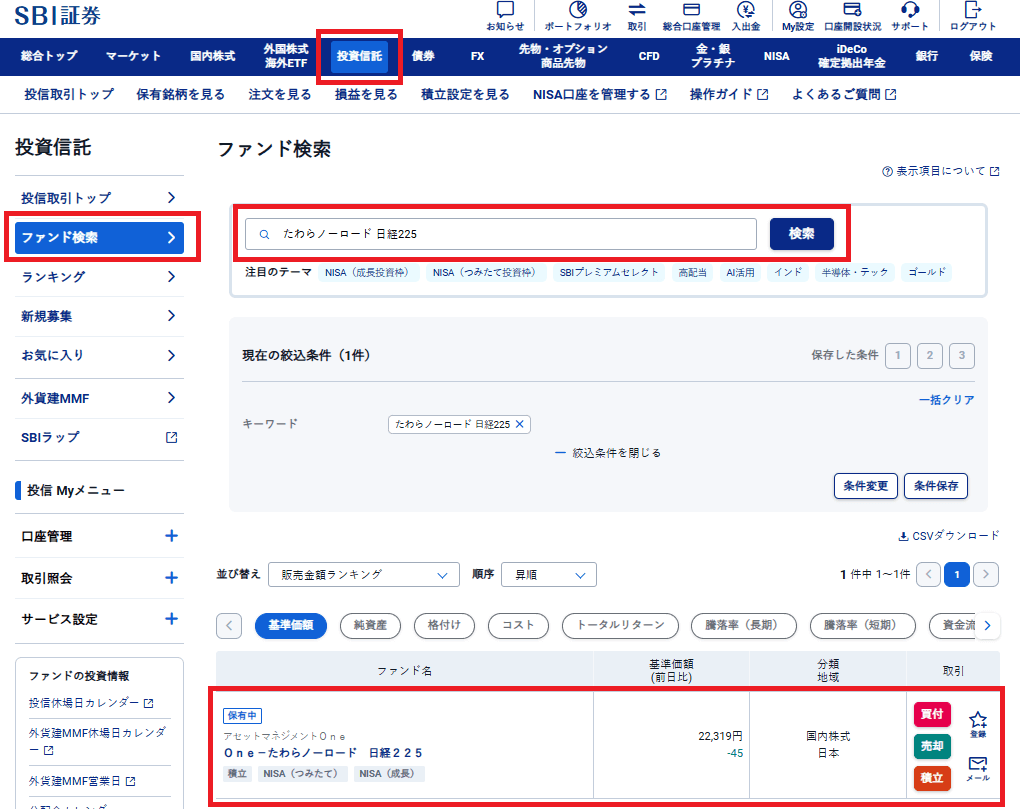Open fund Ｏｎｅ－たわらノーロード 日経２２５

click(323, 753)
